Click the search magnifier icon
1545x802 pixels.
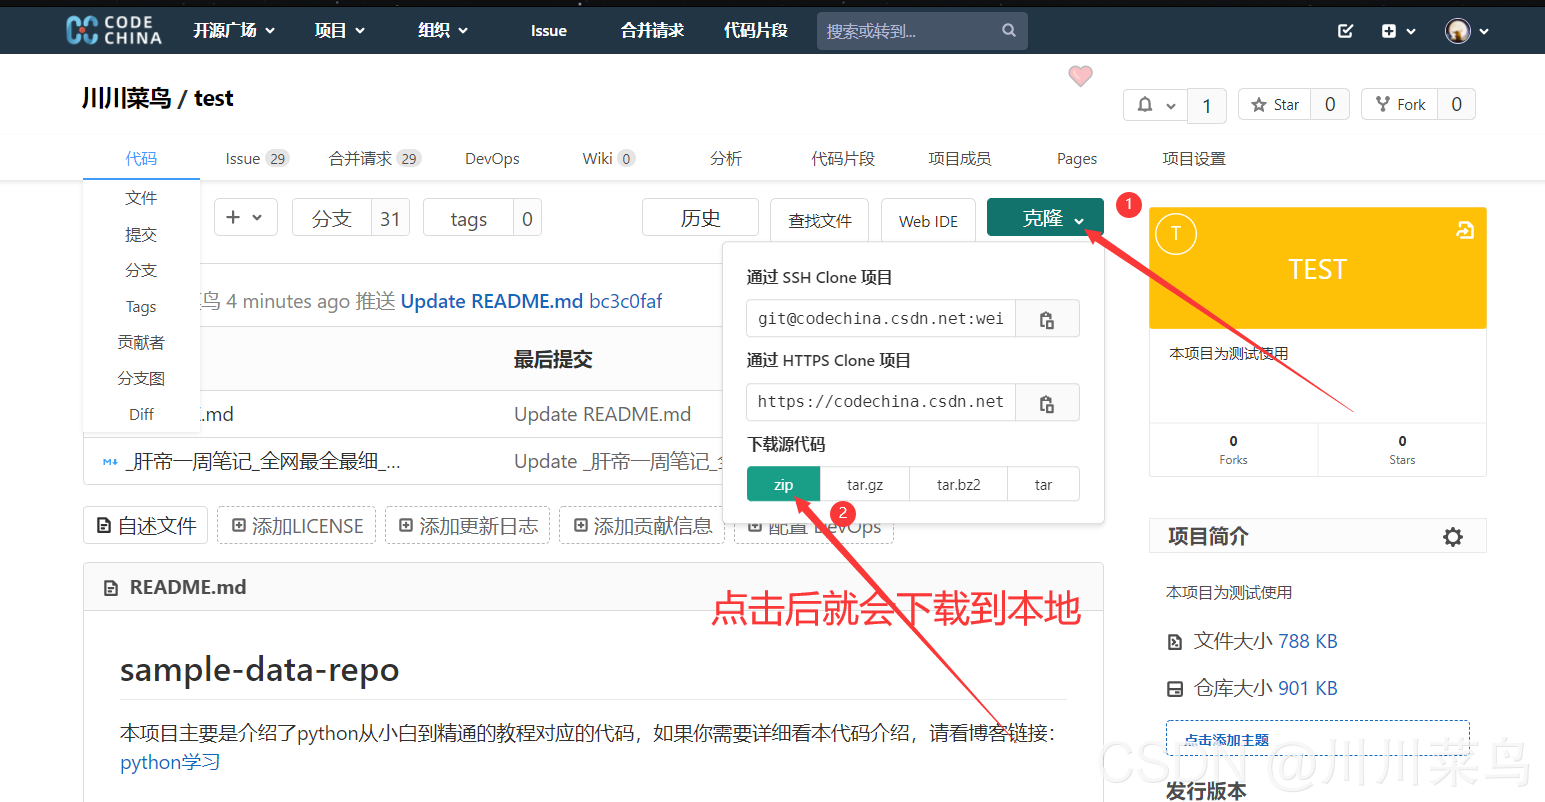pyautogui.click(x=1009, y=31)
